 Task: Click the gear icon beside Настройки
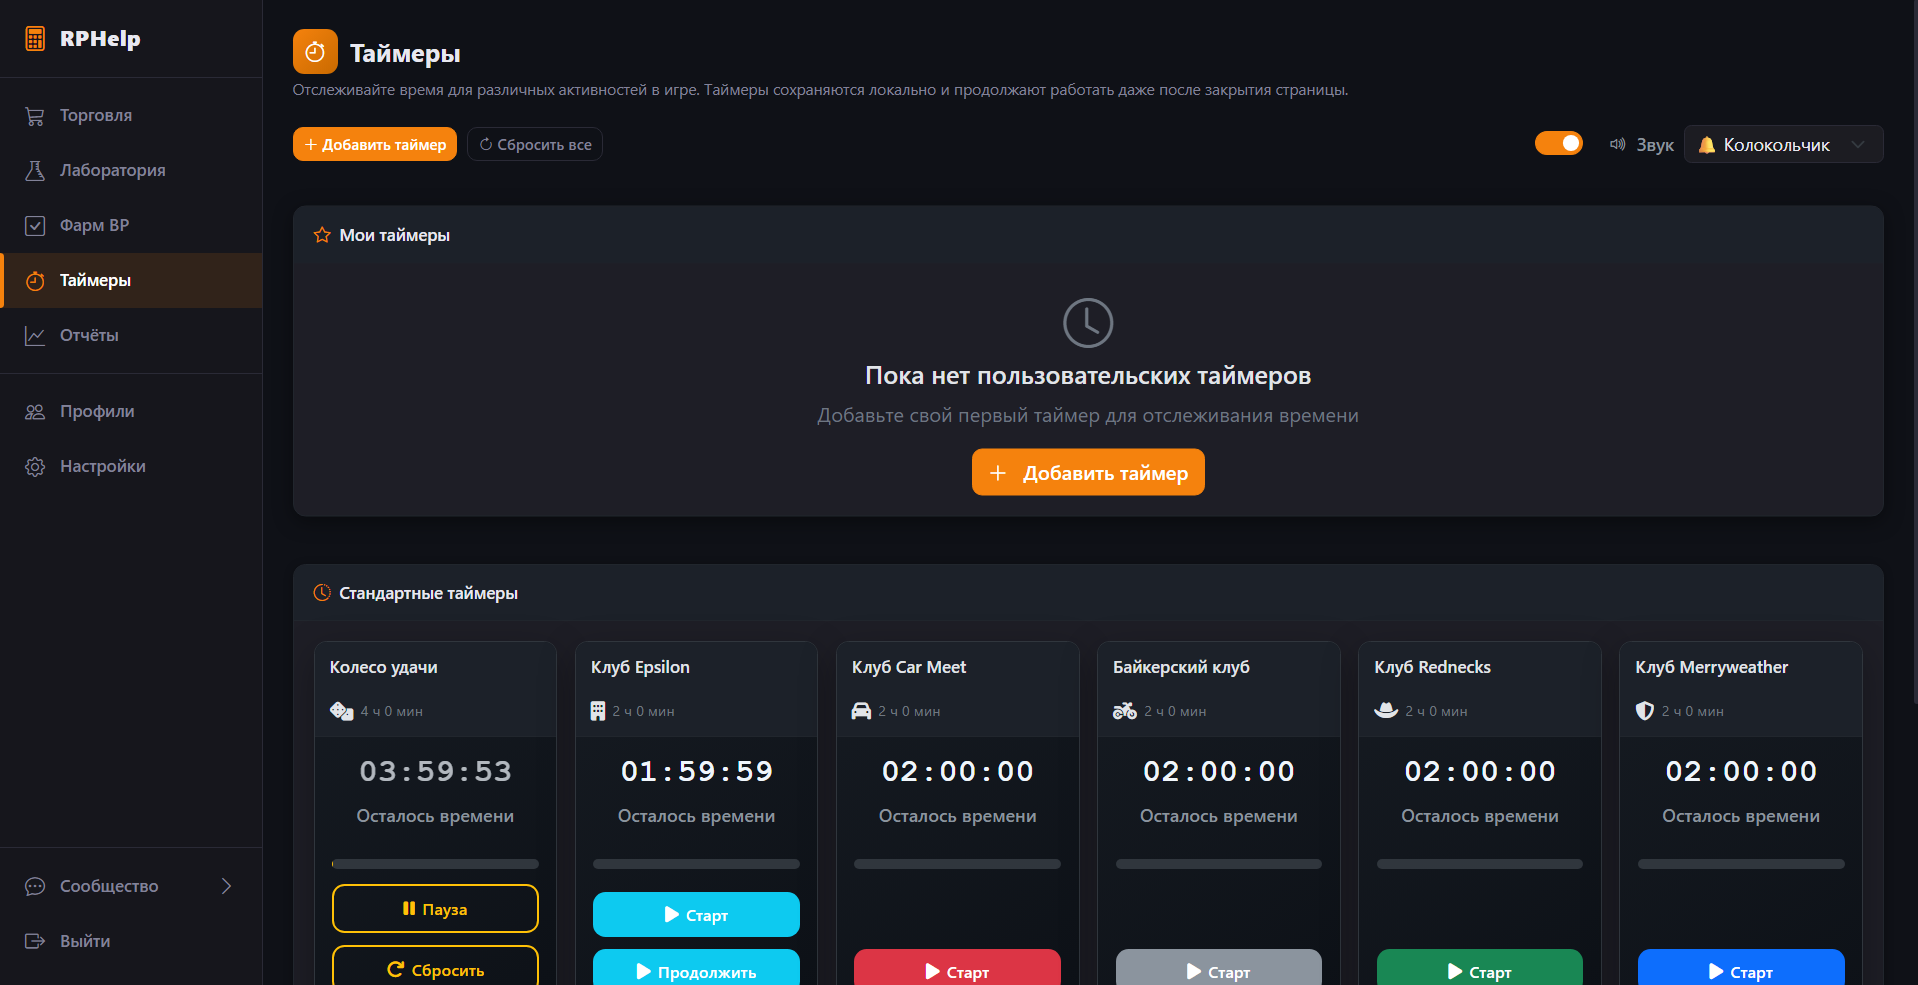tap(35, 467)
